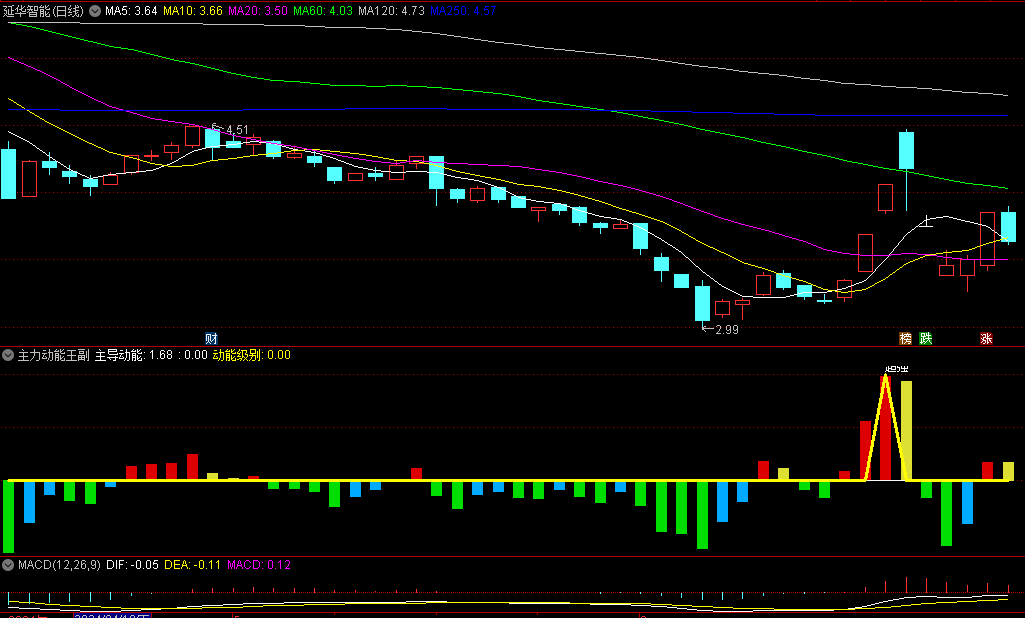Click the green 跌 marker icon
Screen dimensions: 1025x618
pos(926,339)
